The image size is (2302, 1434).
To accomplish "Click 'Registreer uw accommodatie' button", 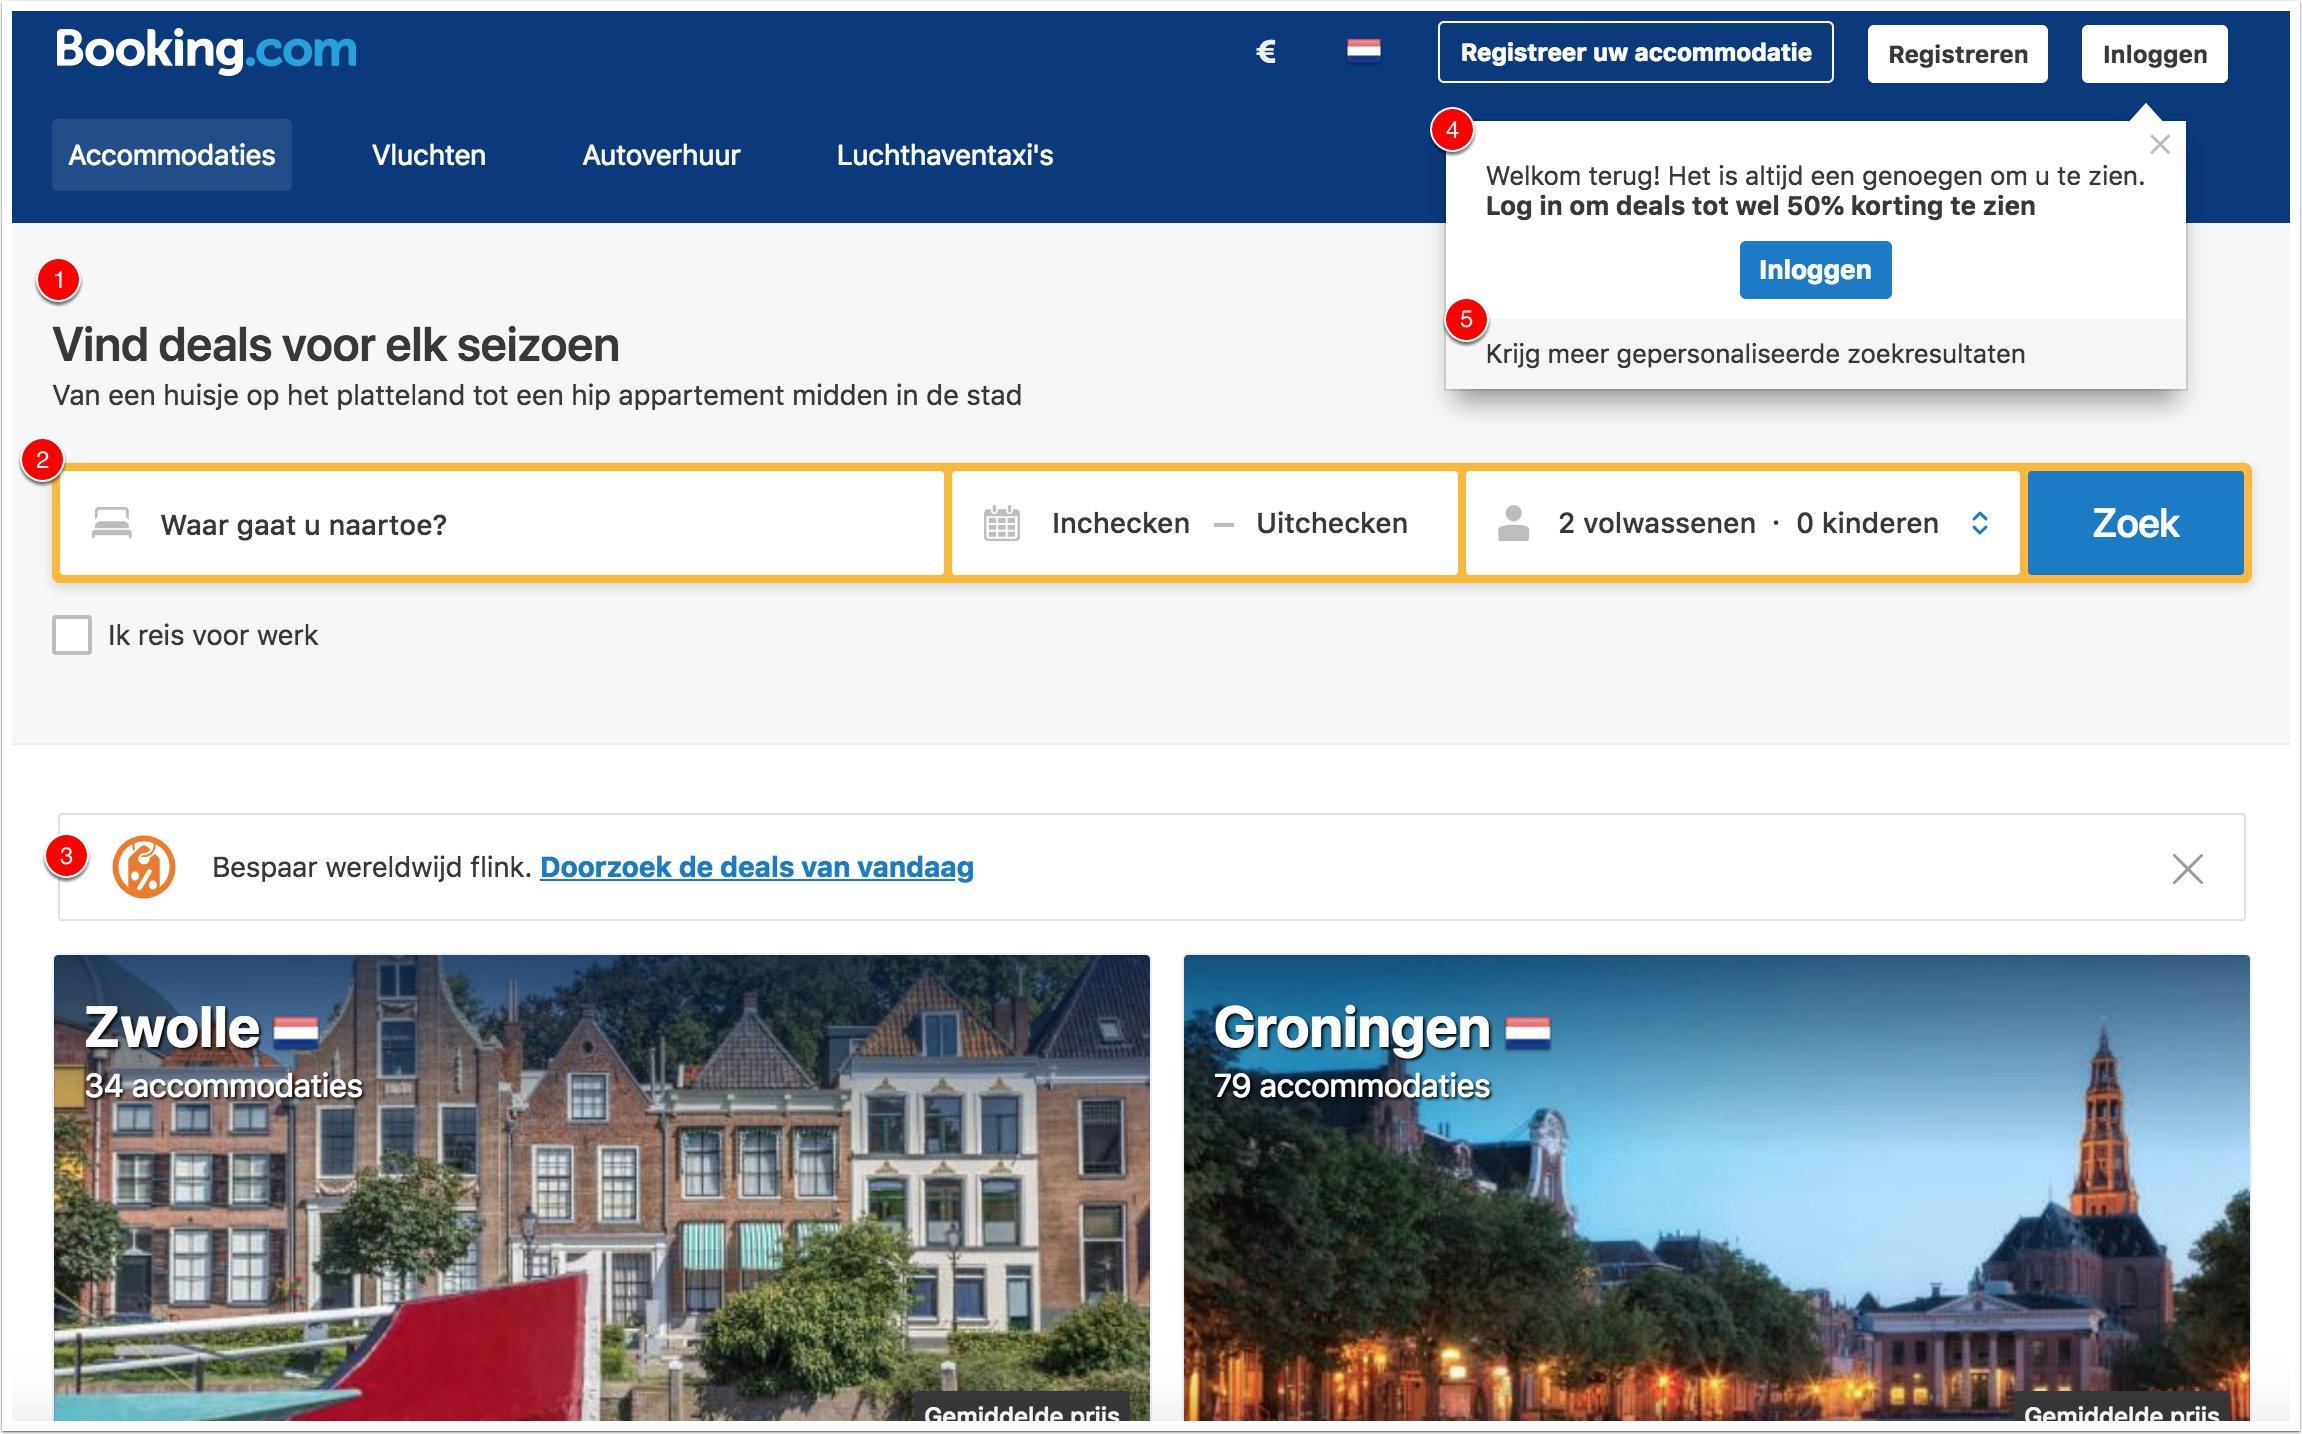I will (1636, 52).
